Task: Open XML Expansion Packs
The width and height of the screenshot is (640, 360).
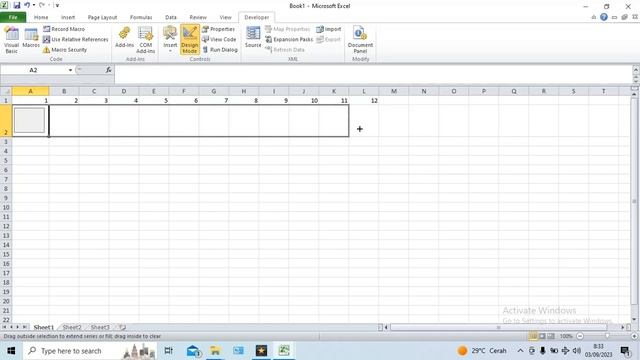Action: click(x=289, y=39)
